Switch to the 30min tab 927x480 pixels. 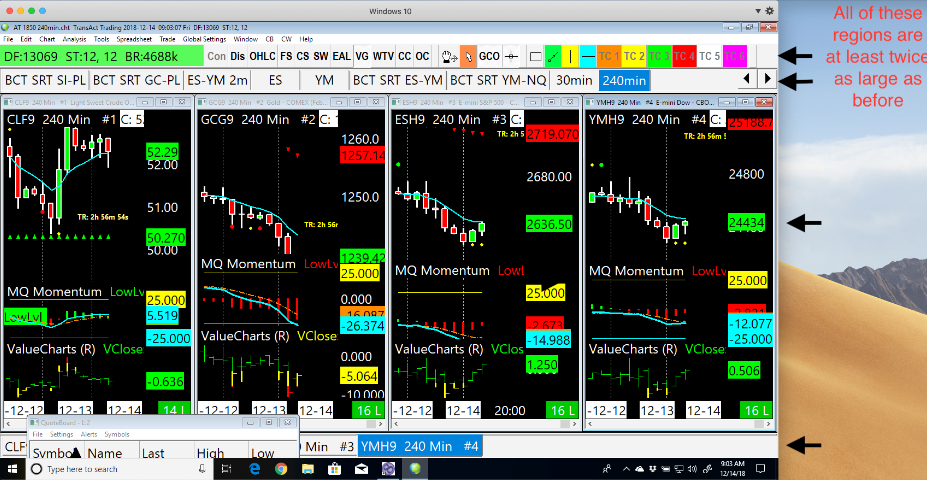coord(574,79)
